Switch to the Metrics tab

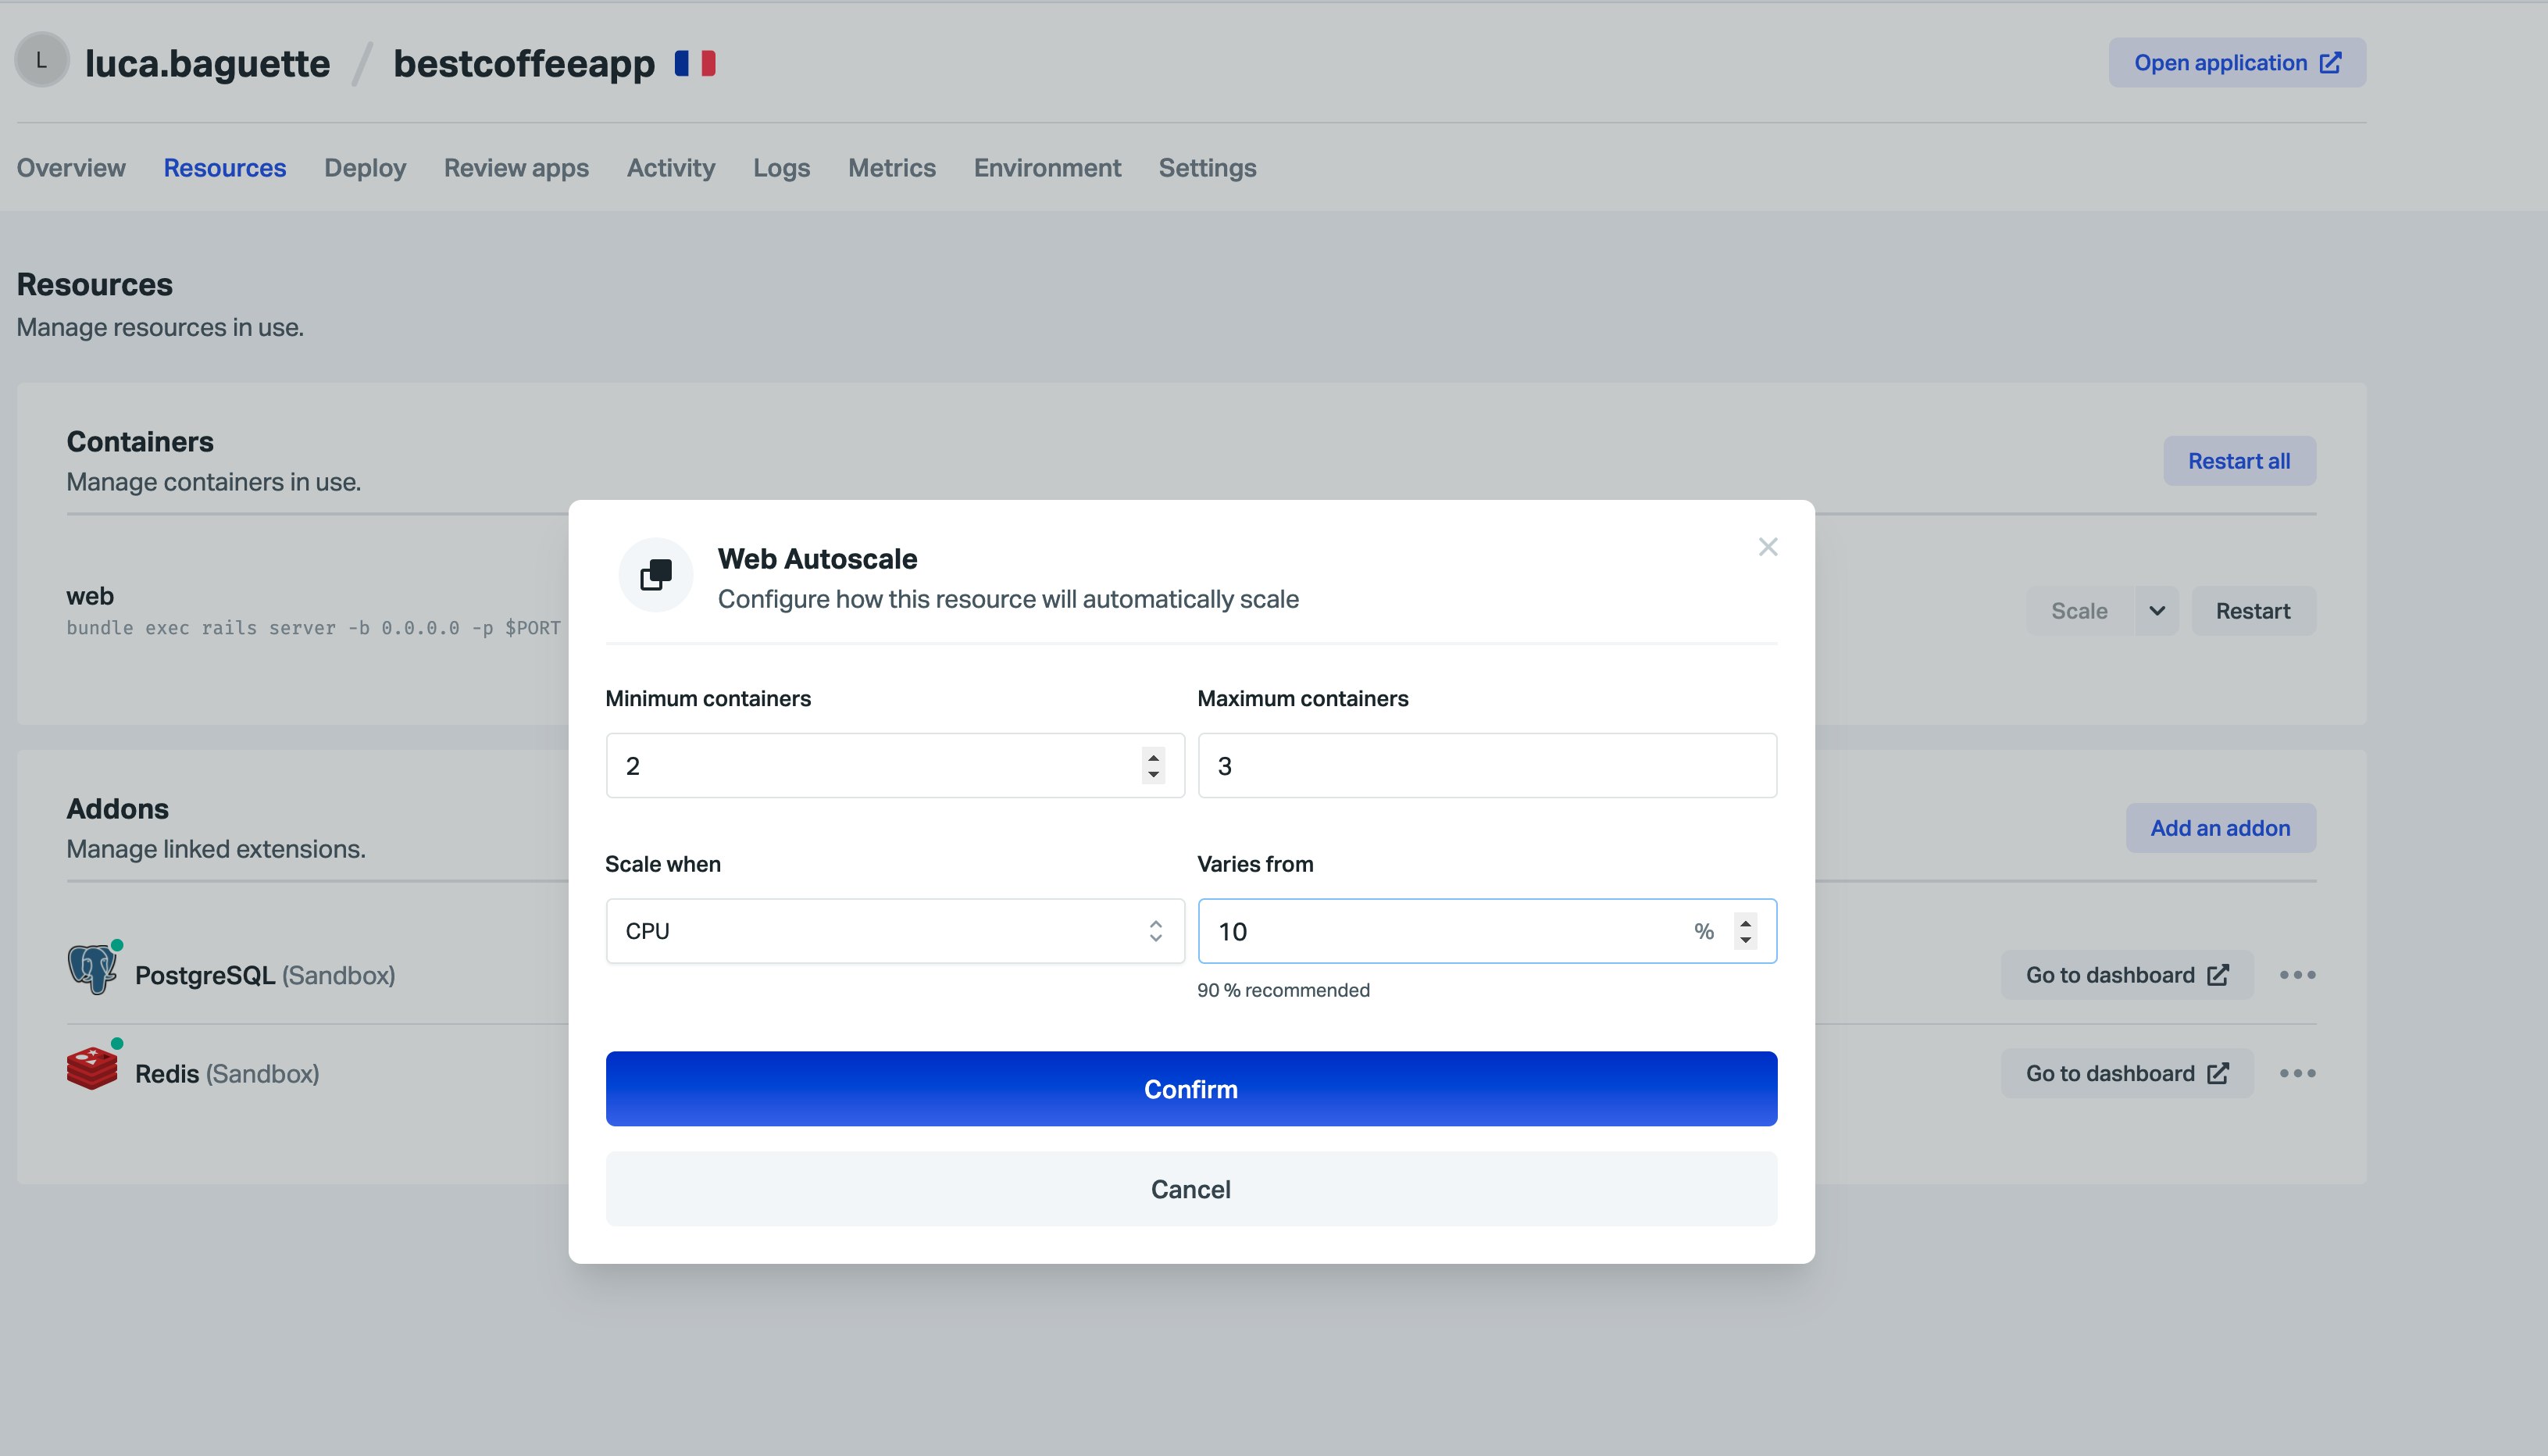[891, 167]
